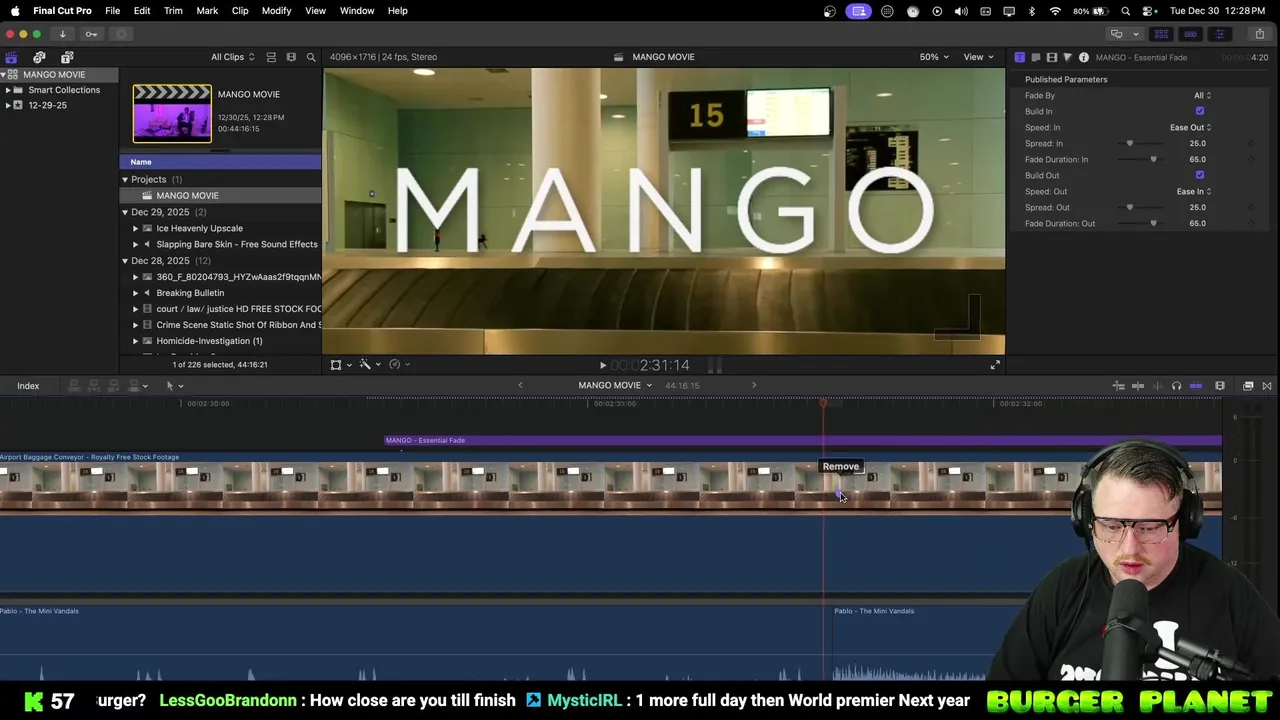
Task: Click the Share export icon
Action: 1259,34
